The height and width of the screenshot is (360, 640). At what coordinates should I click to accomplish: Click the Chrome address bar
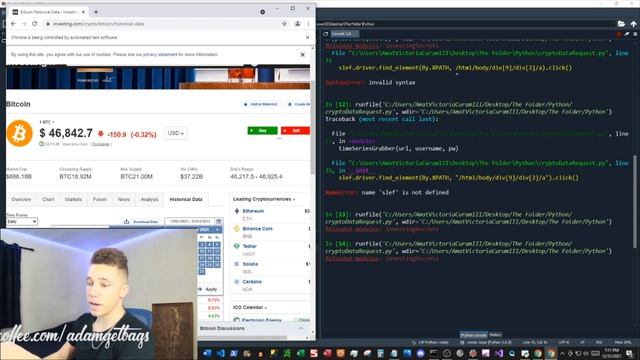pos(163,24)
